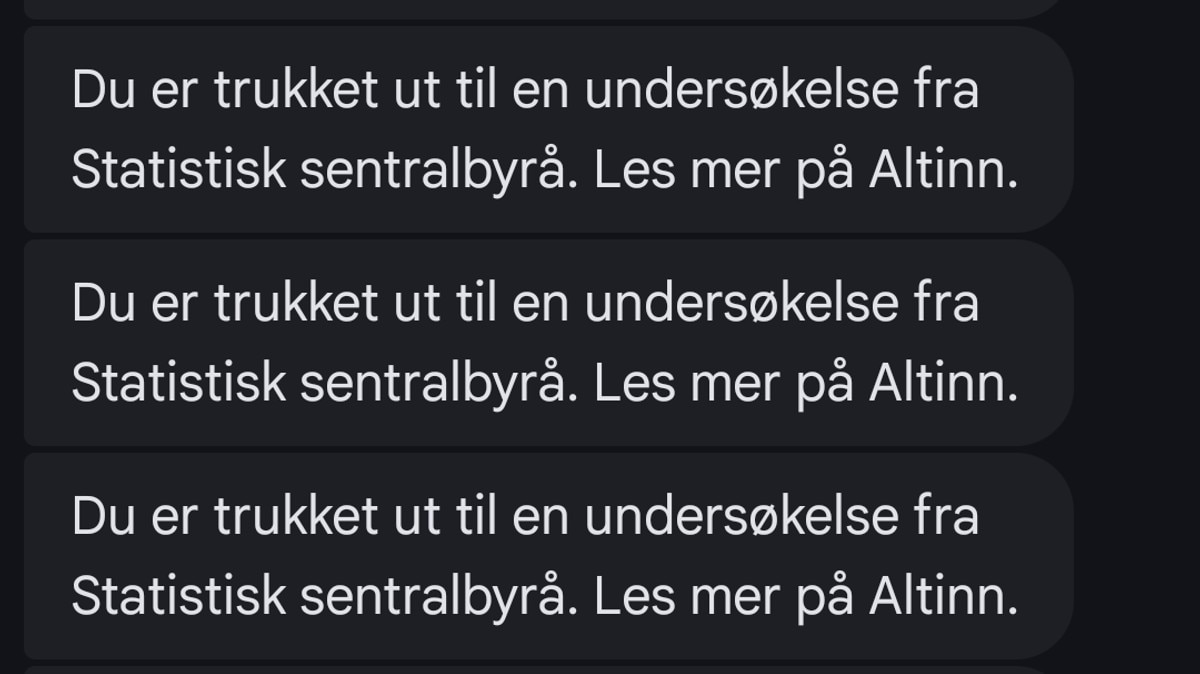
Task: Tap the middle Statistisk sentralbyrå message bubble
Action: (548, 342)
